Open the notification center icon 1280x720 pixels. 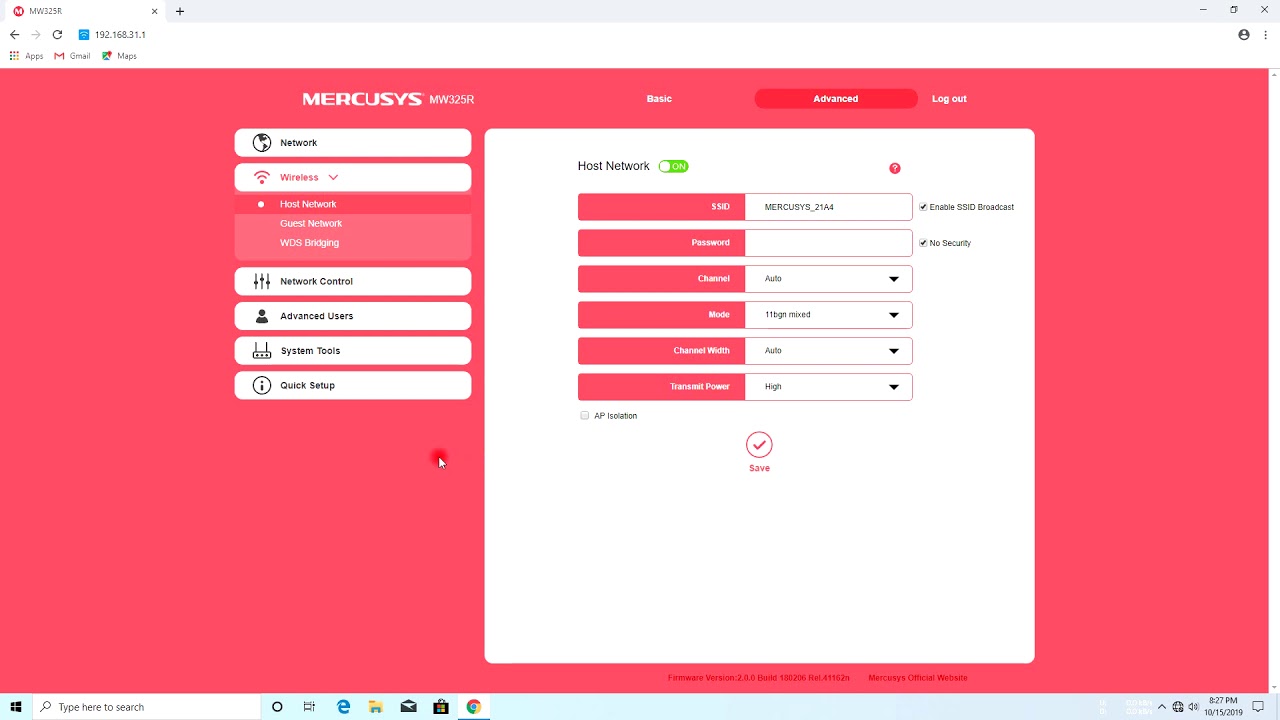pos(1258,707)
